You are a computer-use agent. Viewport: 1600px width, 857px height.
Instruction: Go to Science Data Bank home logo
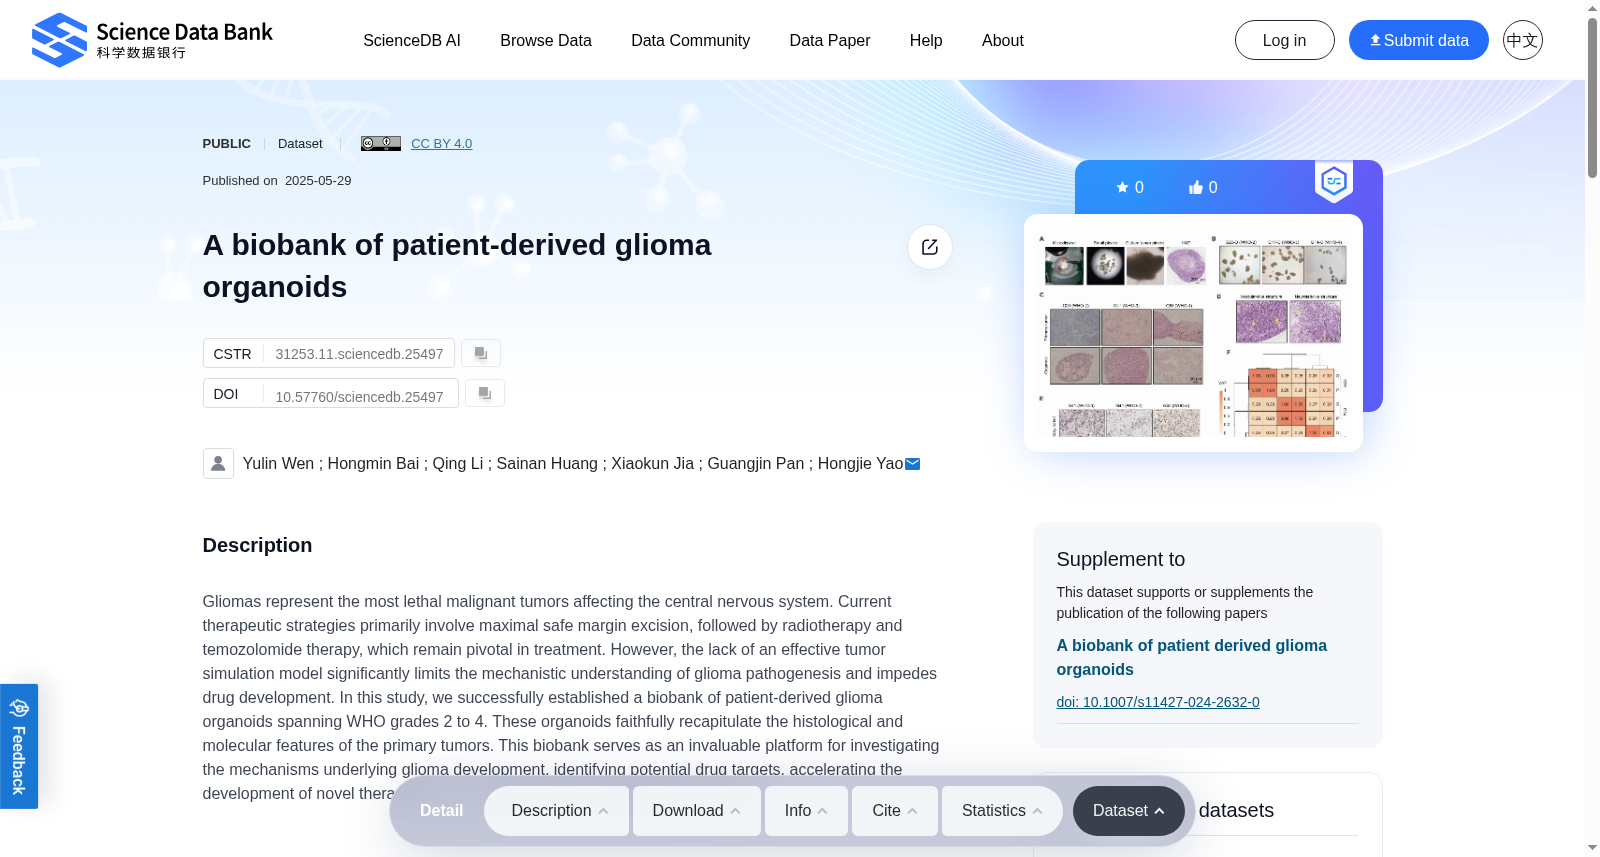[152, 40]
